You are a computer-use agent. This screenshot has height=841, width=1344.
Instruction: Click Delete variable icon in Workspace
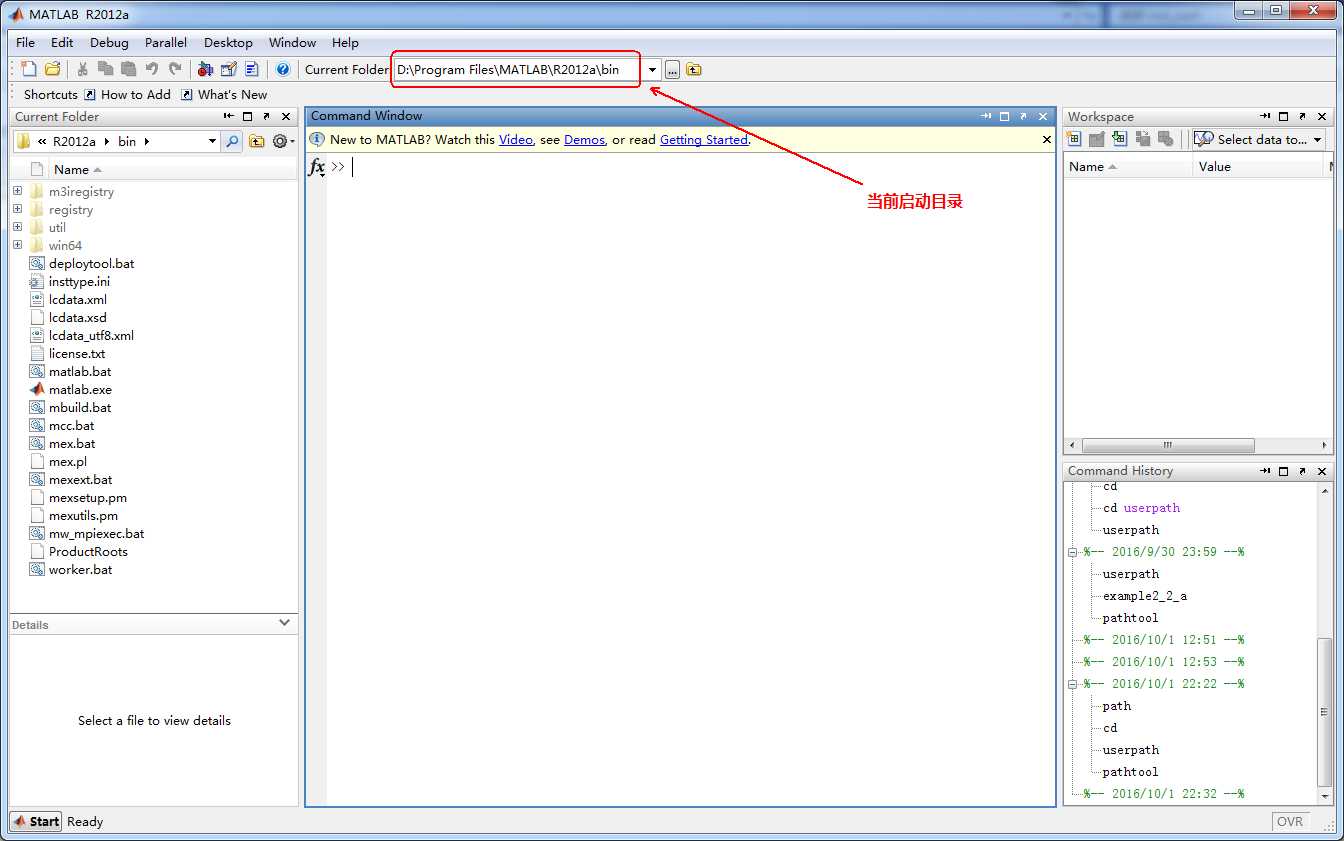[1166, 139]
